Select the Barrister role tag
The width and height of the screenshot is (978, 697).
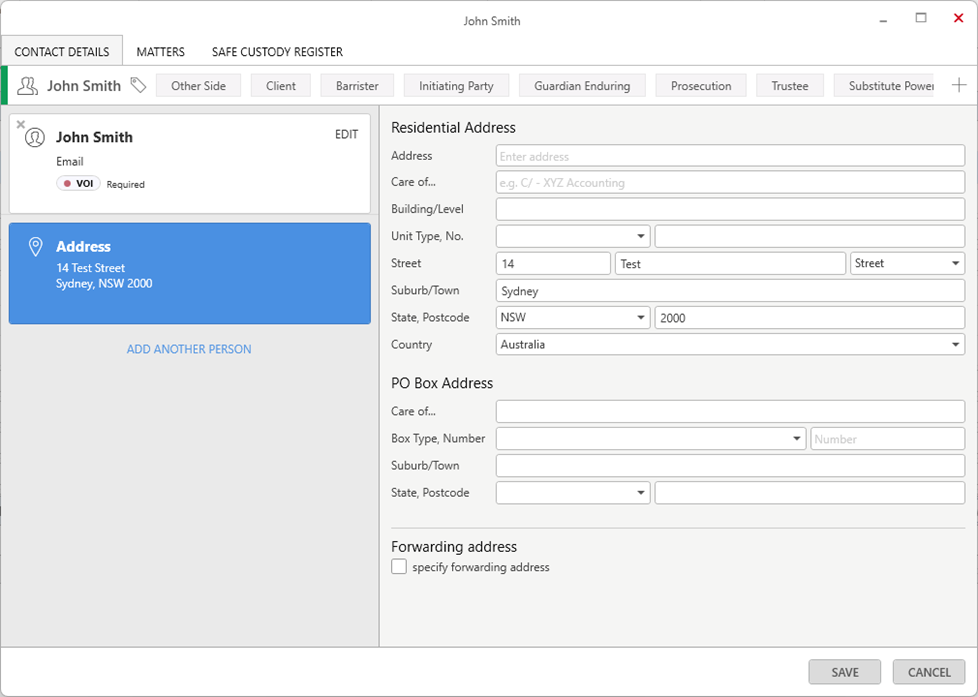click(x=357, y=85)
